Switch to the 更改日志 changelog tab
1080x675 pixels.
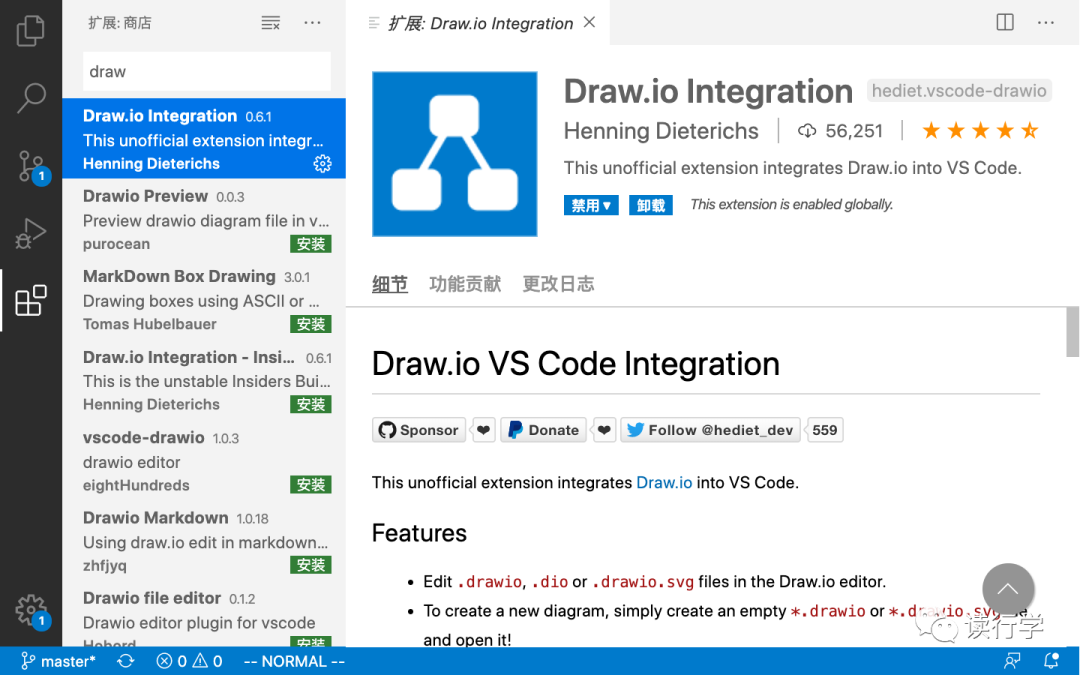click(558, 284)
